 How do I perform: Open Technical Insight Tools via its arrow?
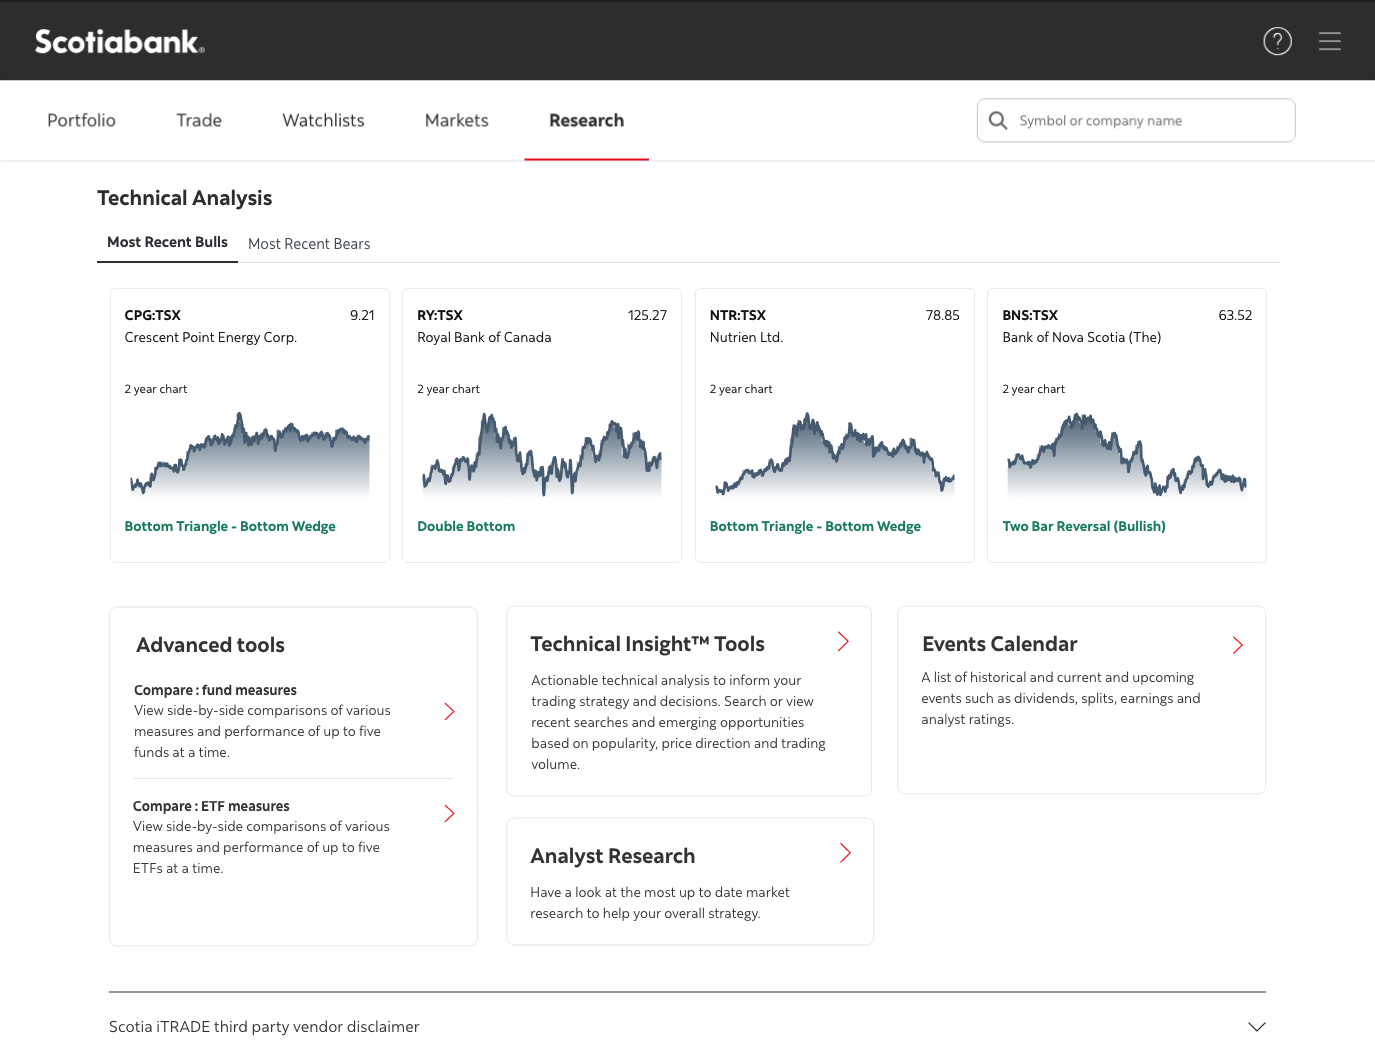tap(843, 642)
